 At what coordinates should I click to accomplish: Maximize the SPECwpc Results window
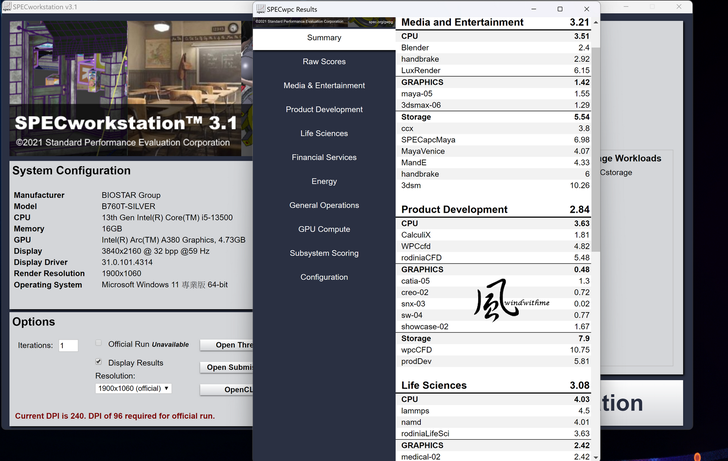pyautogui.click(x=560, y=9)
